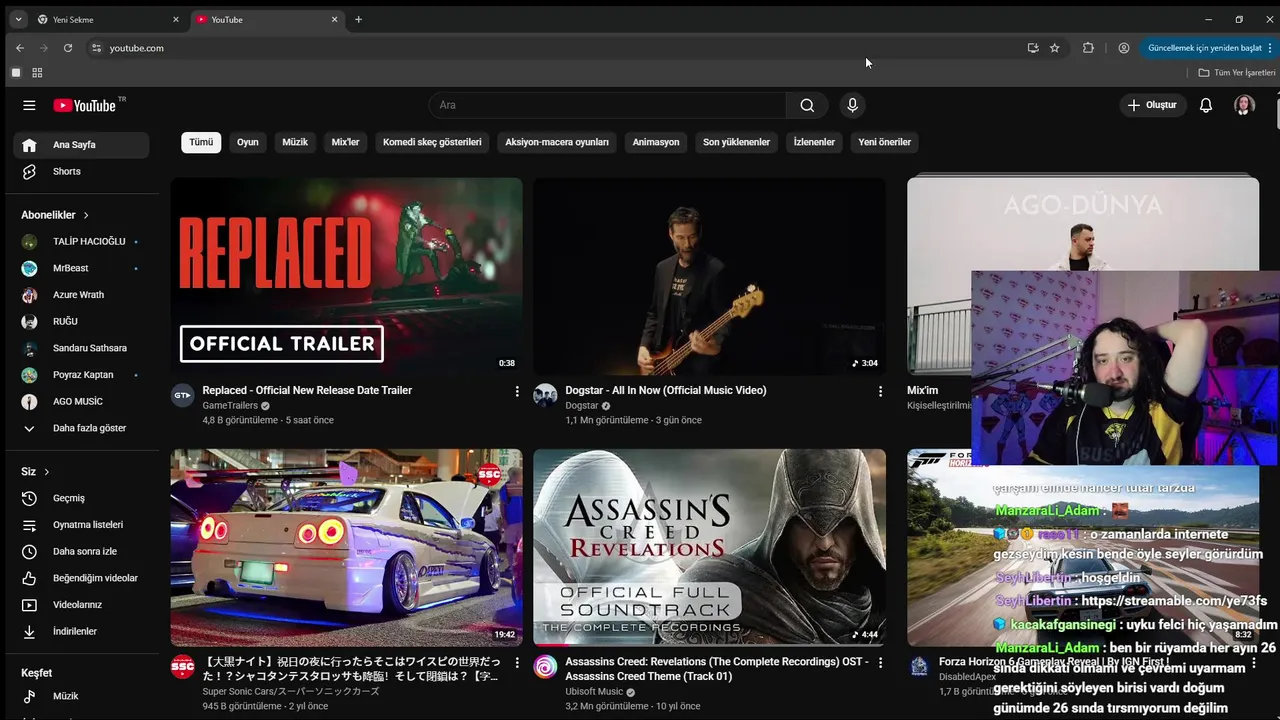Select the Animasyon filter chip
Screen dimensions: 1280x720
(656, 142)
